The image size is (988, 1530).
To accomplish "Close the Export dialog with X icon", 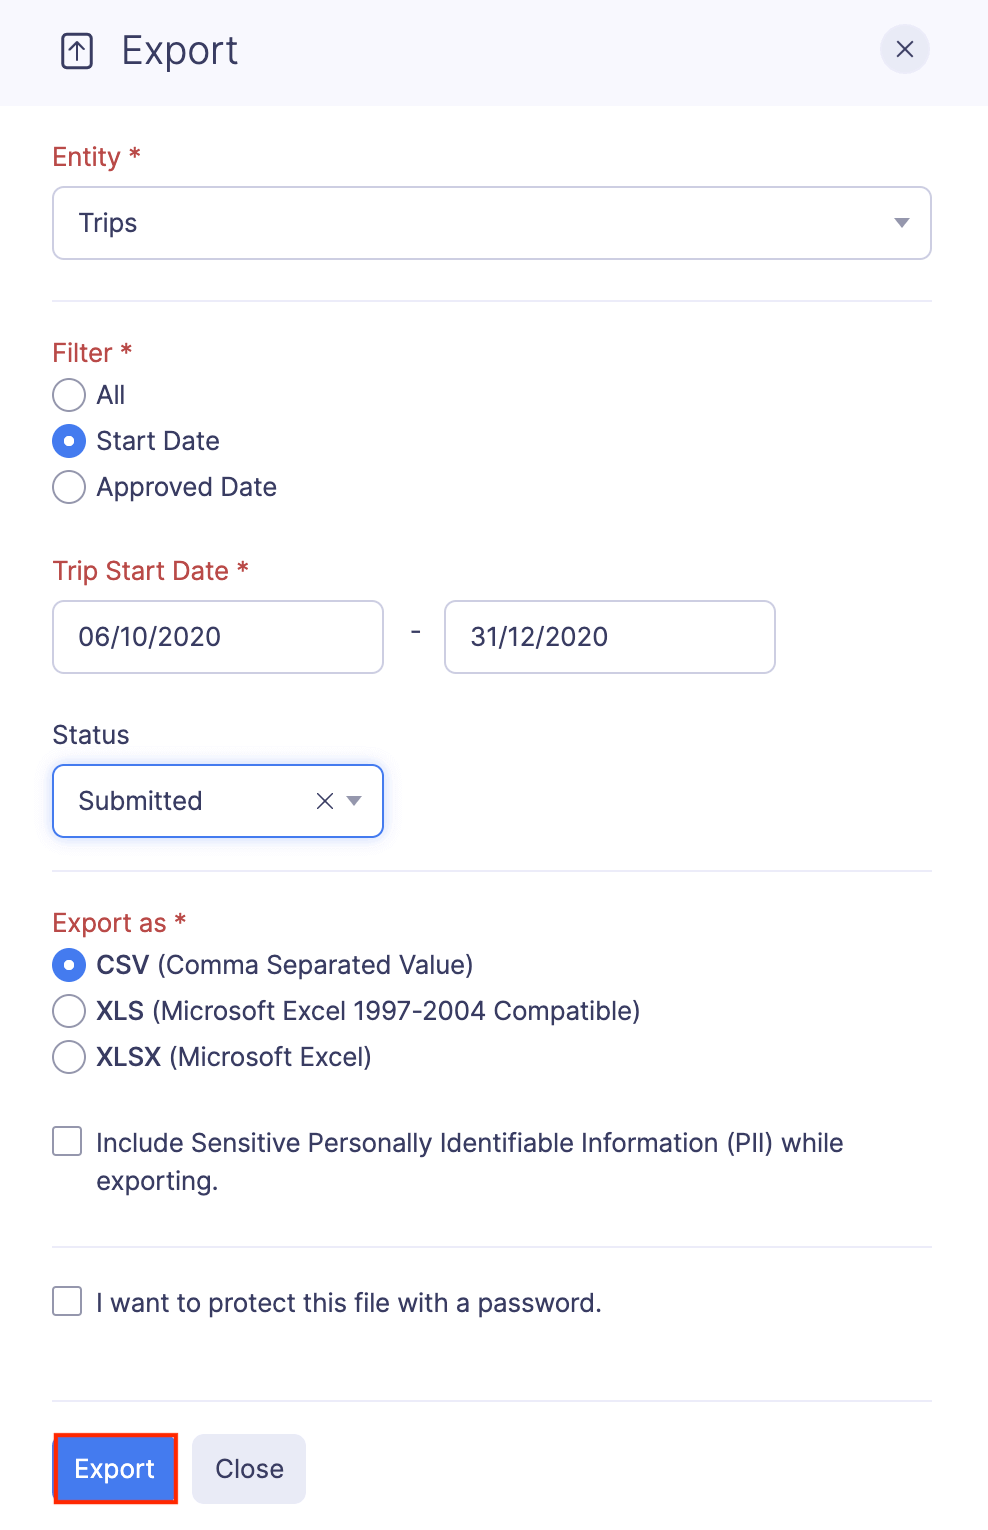I will pyautogui.click(x=904, y=49).
